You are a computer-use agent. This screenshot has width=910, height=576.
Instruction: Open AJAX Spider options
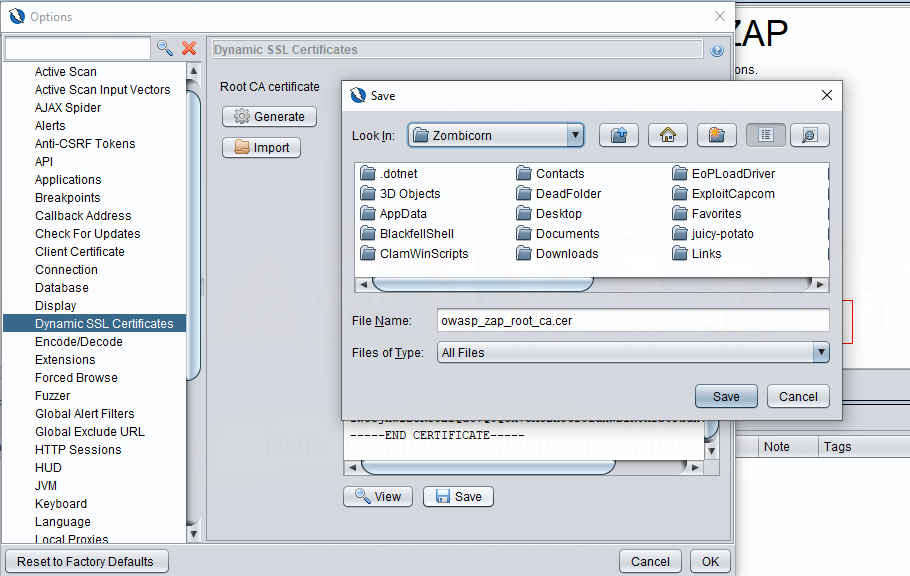[68, 108]
